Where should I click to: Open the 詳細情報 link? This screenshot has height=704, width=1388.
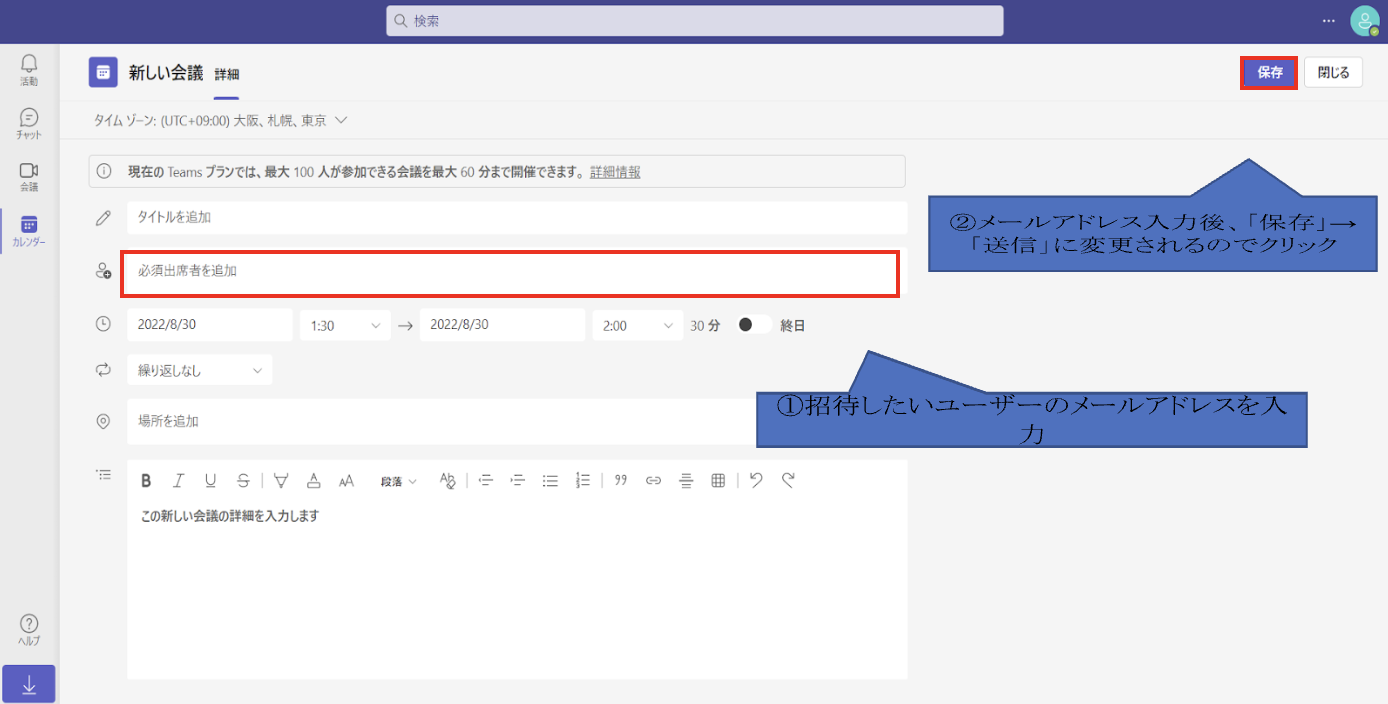click(615, 172)
